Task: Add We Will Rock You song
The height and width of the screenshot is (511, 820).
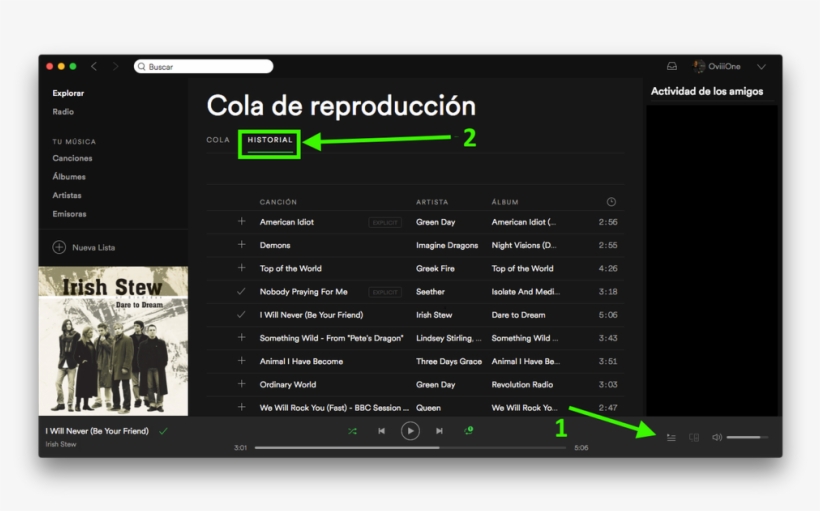Action: pos(242,407)
